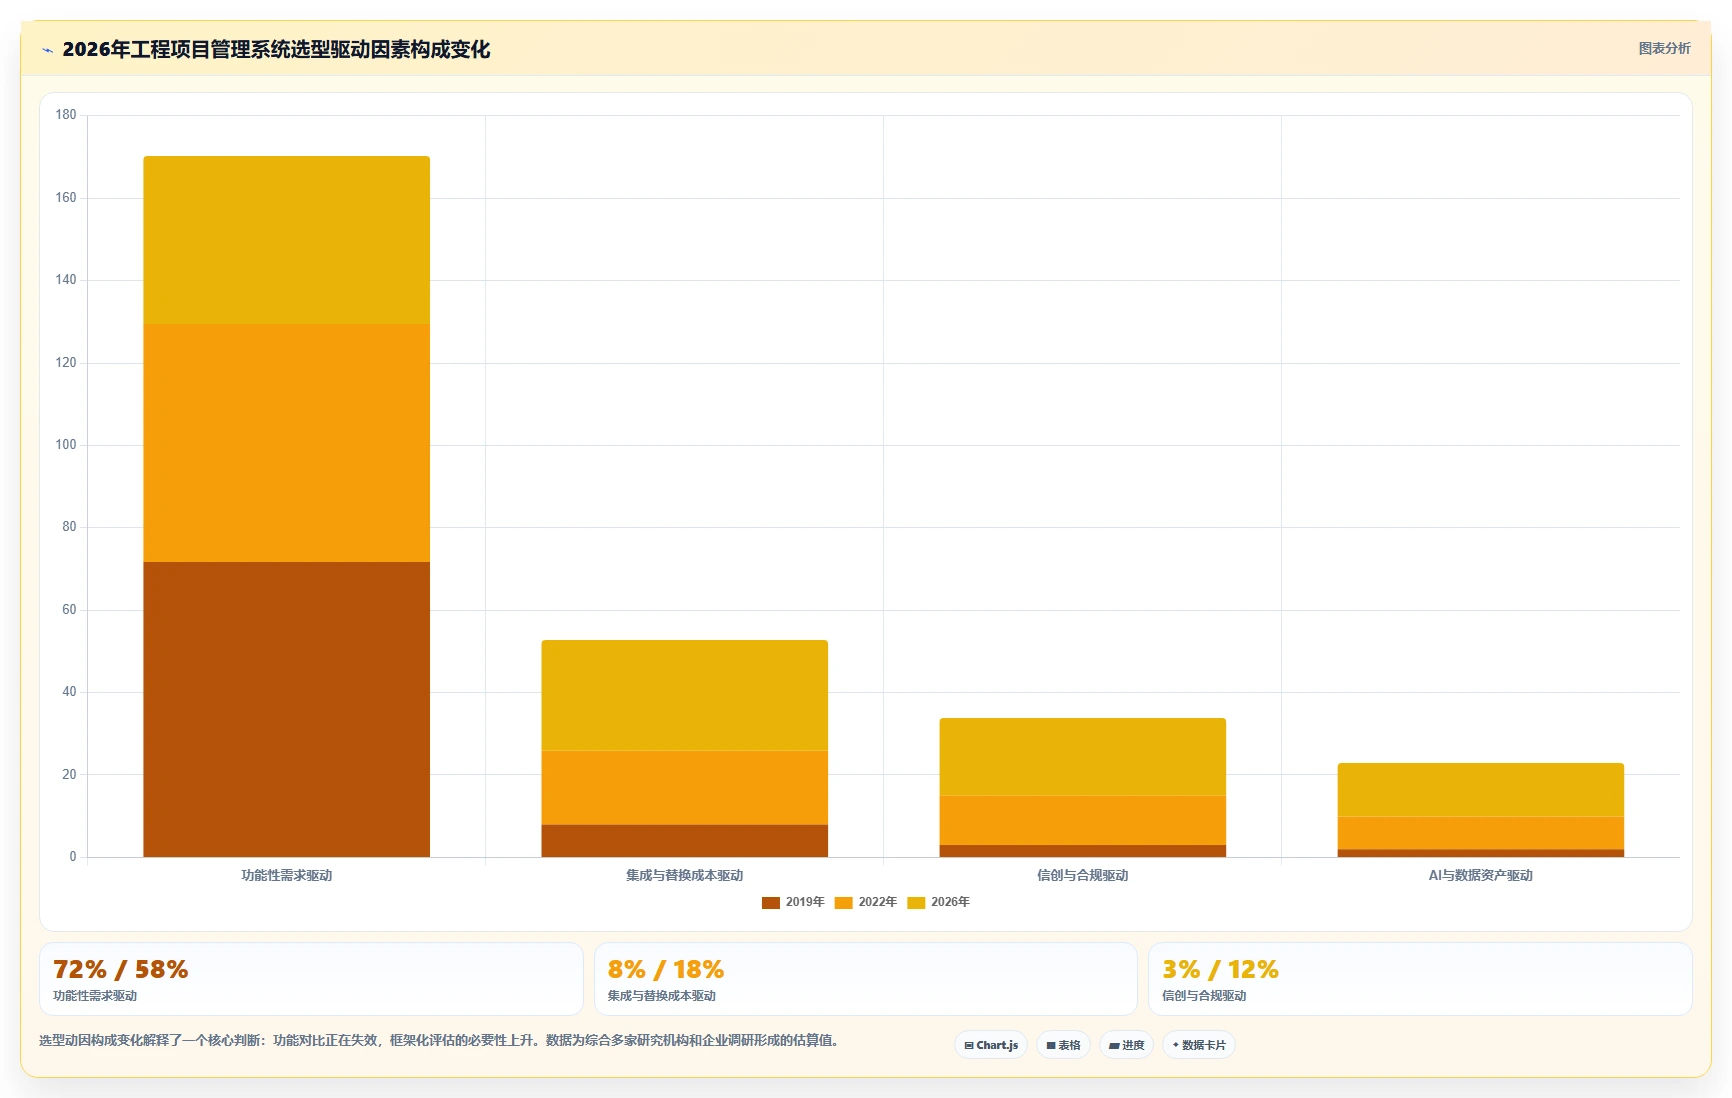Select the 进度 tag
This screenshot has width=1732, height=1098.
click(1126, 1045)
